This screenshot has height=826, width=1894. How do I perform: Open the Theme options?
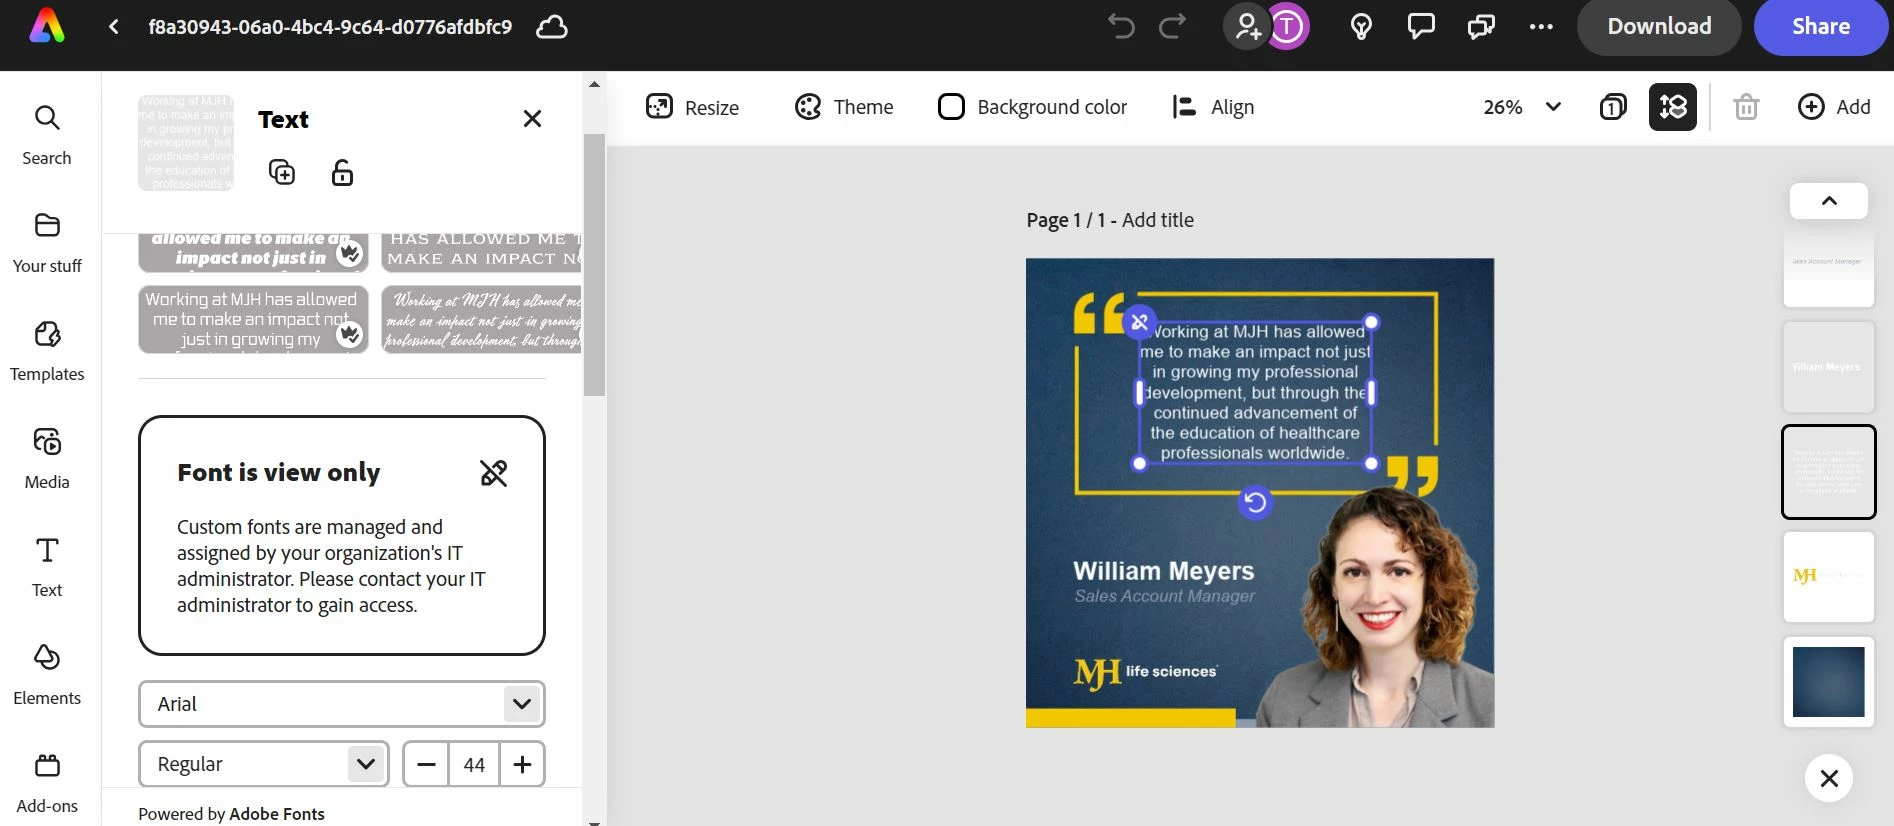[844, 107]
